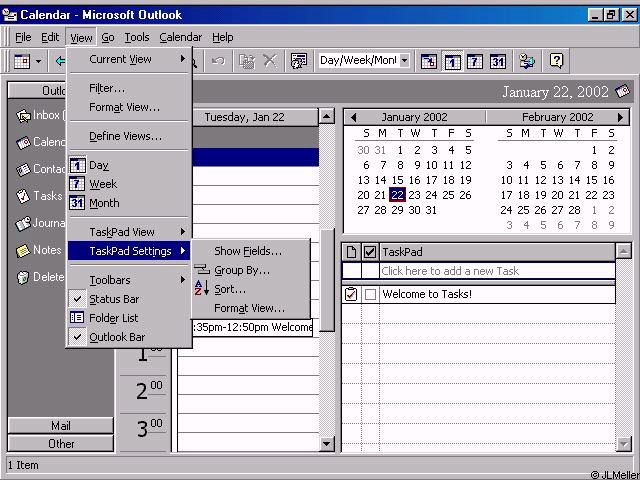Image resolution: width=640 pixels, height=480 pixels.
Task: Open Notes shortcut in Outlook bar
Action: coord(38,250)
